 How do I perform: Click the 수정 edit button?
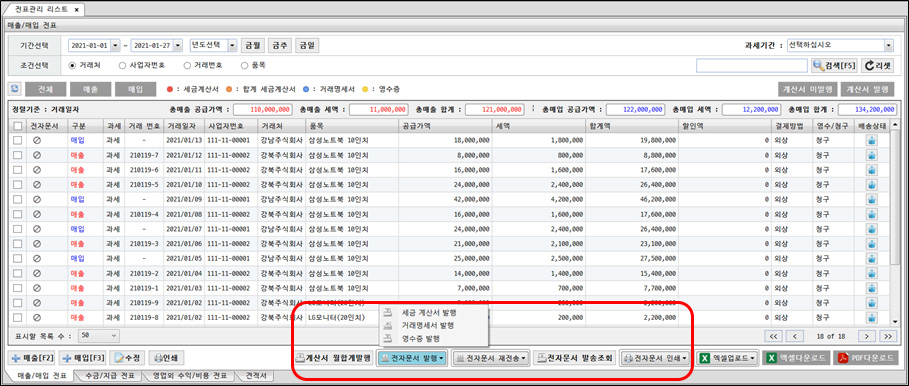(128, 358)
